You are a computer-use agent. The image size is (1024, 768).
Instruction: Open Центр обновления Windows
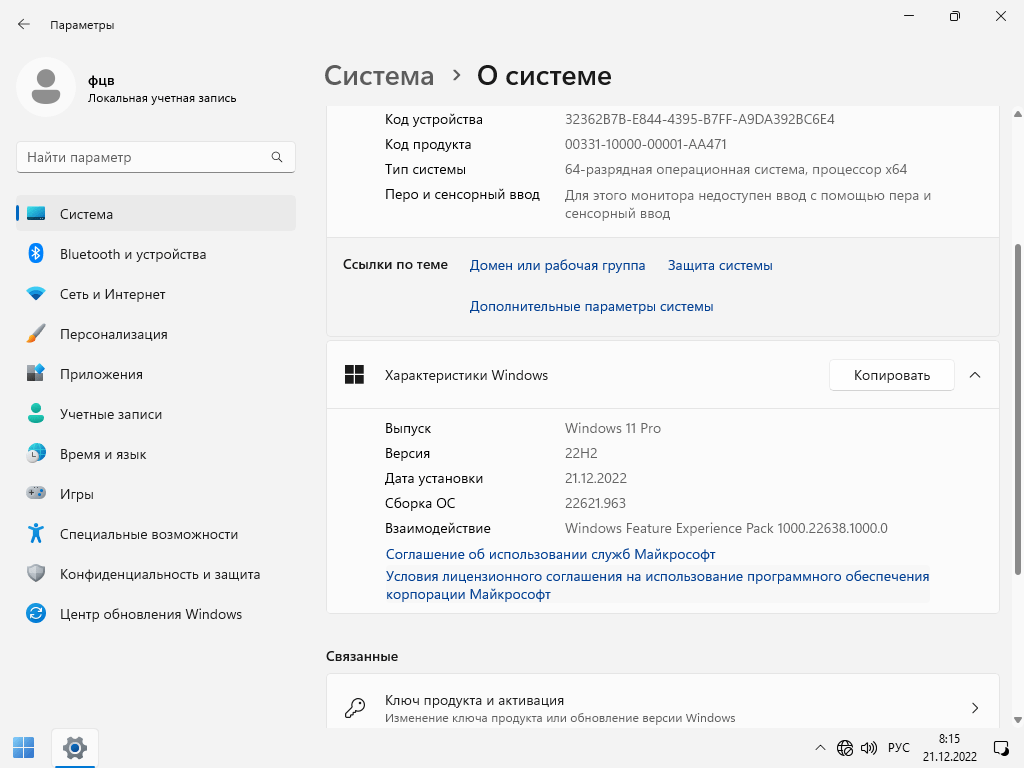[150, 614]
